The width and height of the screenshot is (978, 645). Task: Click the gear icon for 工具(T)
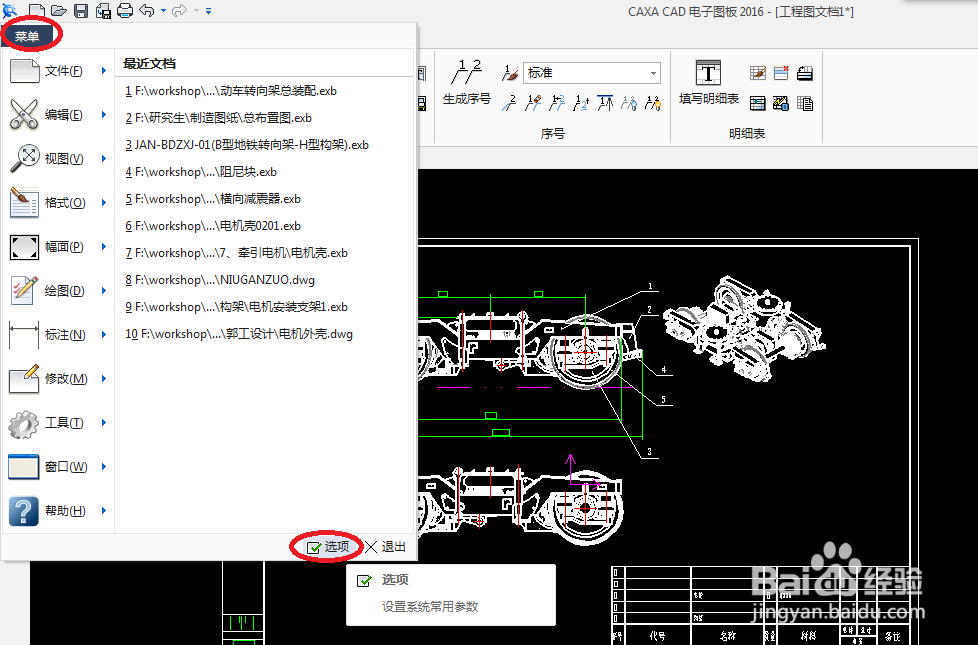coord(24,424)
